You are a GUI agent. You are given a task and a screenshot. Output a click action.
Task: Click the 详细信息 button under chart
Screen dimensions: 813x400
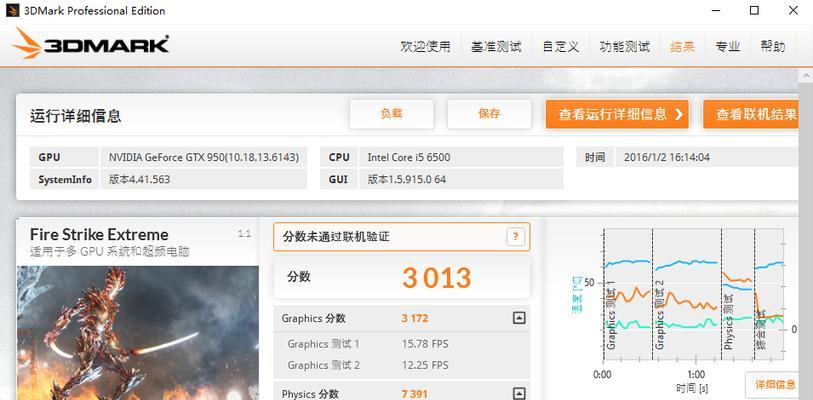point(772,384)
